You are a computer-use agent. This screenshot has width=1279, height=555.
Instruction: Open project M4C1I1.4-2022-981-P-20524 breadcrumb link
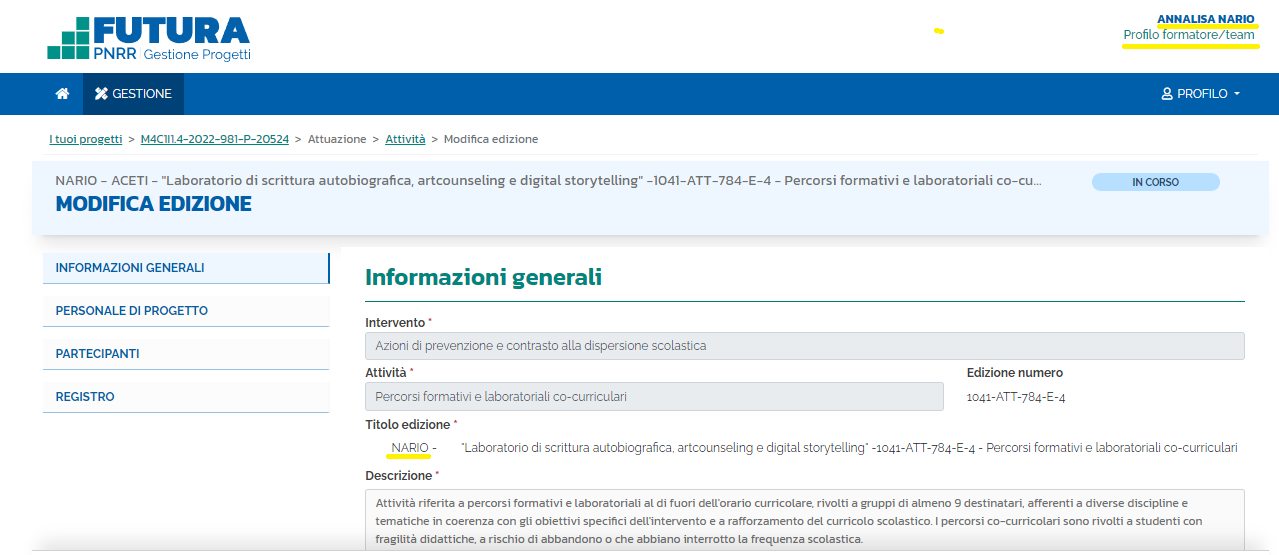point(214,139)
